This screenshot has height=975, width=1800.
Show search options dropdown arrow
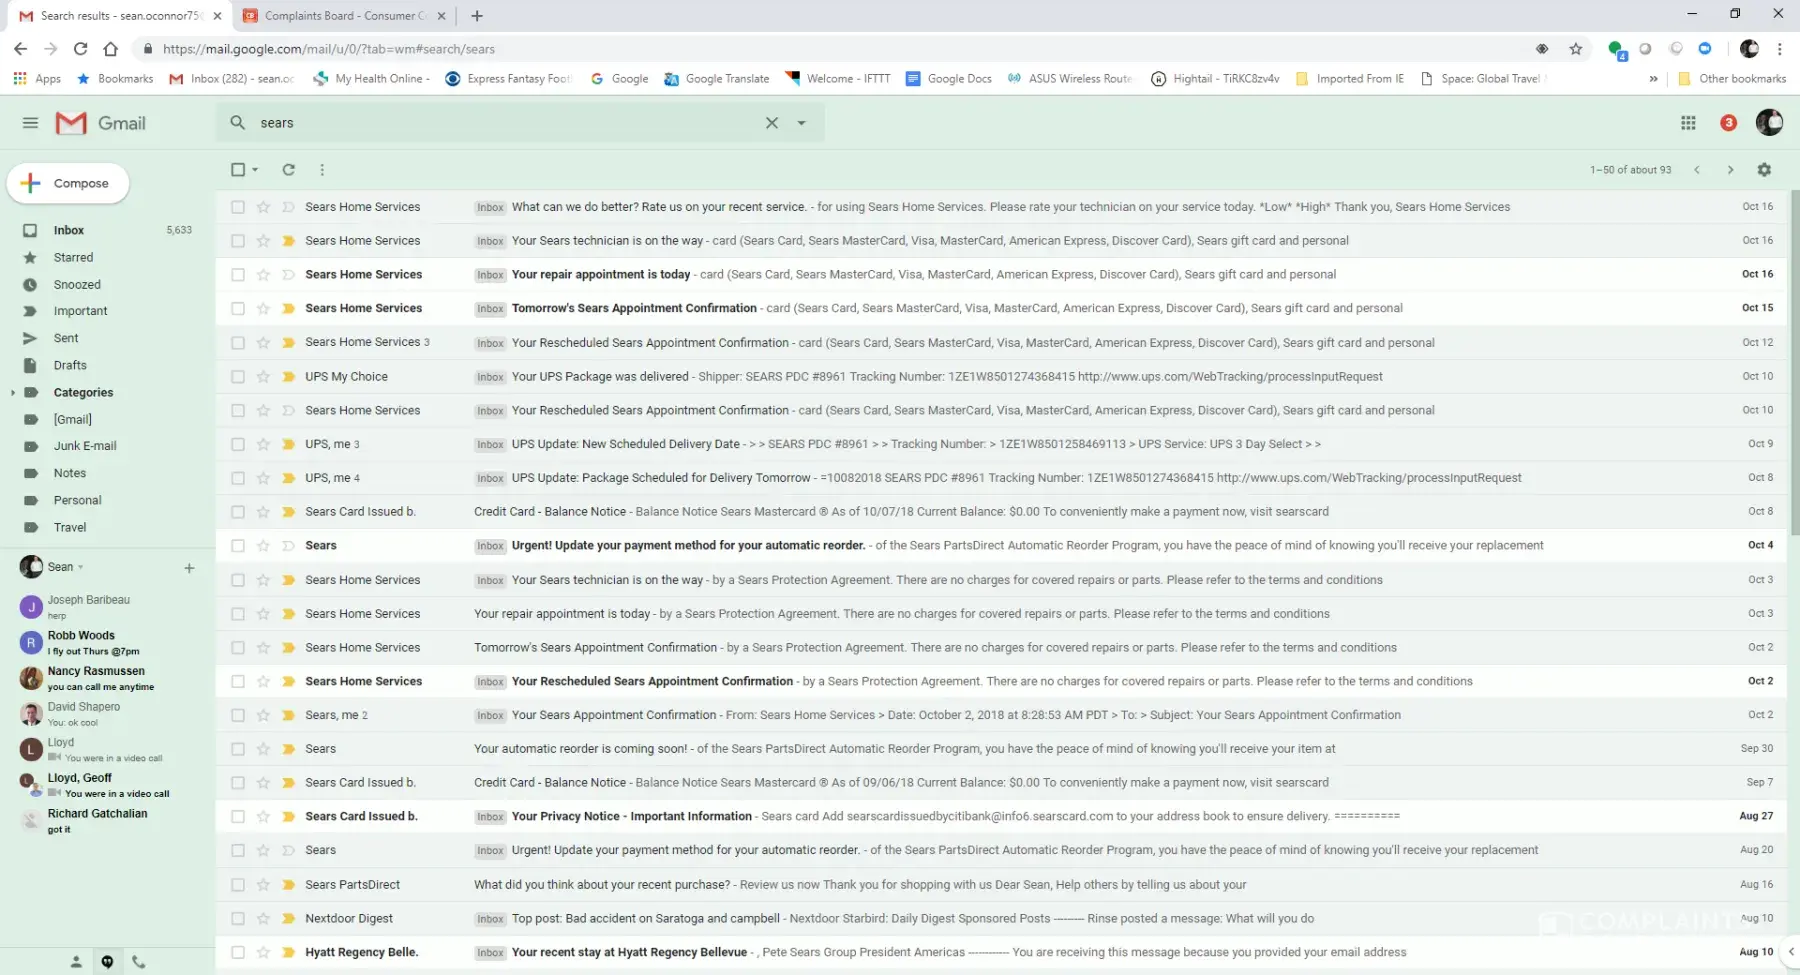click(801, 123)
